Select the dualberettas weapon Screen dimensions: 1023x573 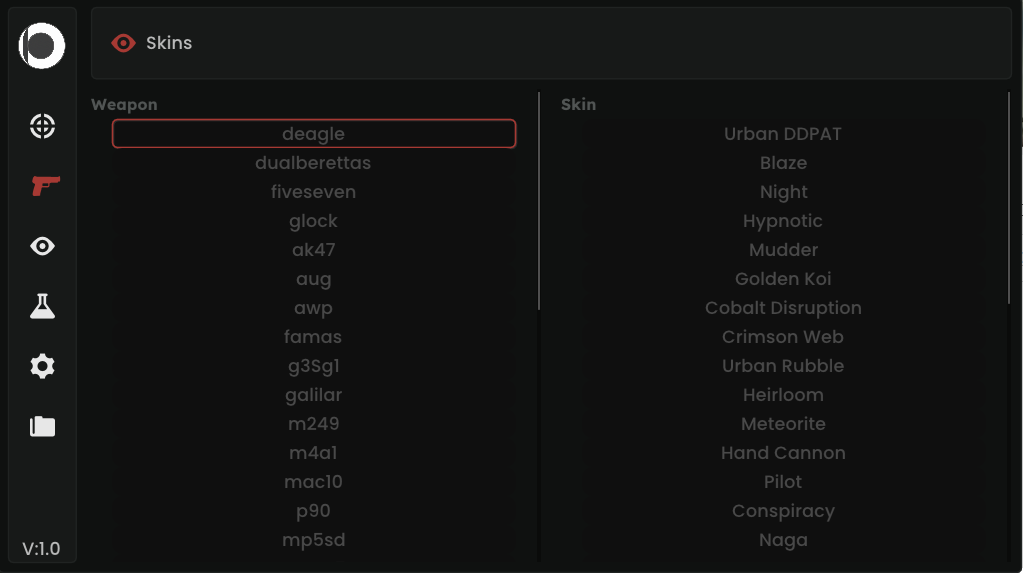click(x=313, y=163)
